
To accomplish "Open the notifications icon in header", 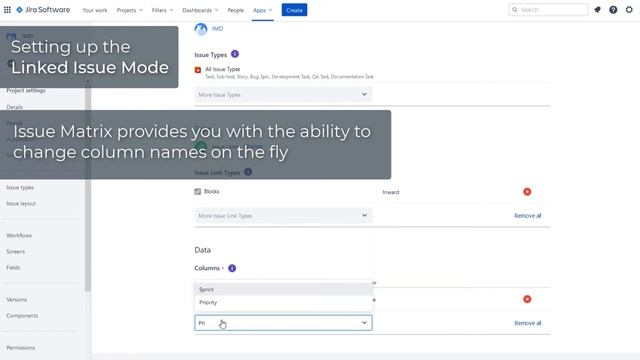I will coord(598,10).
